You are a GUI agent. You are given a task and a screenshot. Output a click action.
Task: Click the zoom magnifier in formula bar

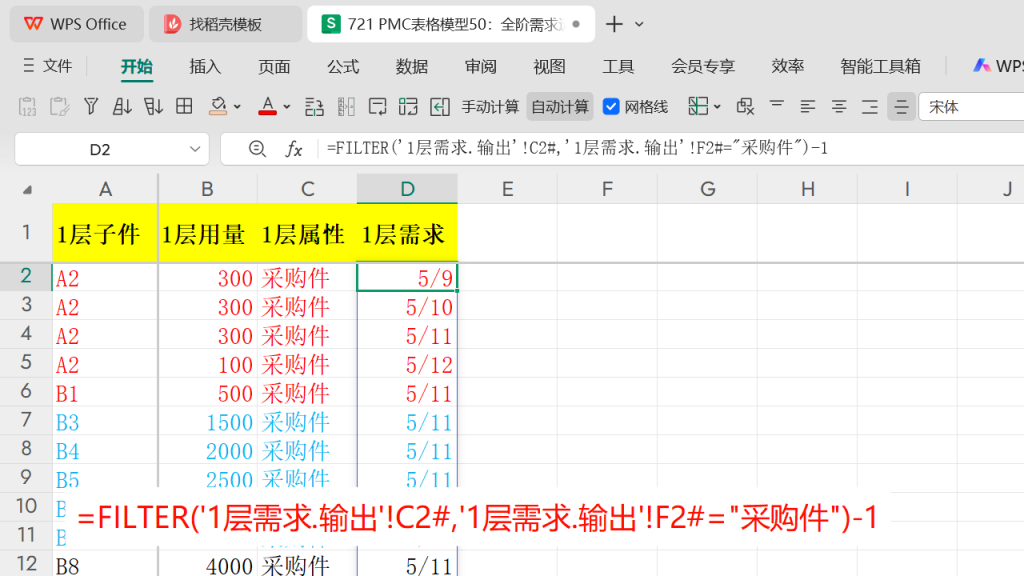point(257,150)
